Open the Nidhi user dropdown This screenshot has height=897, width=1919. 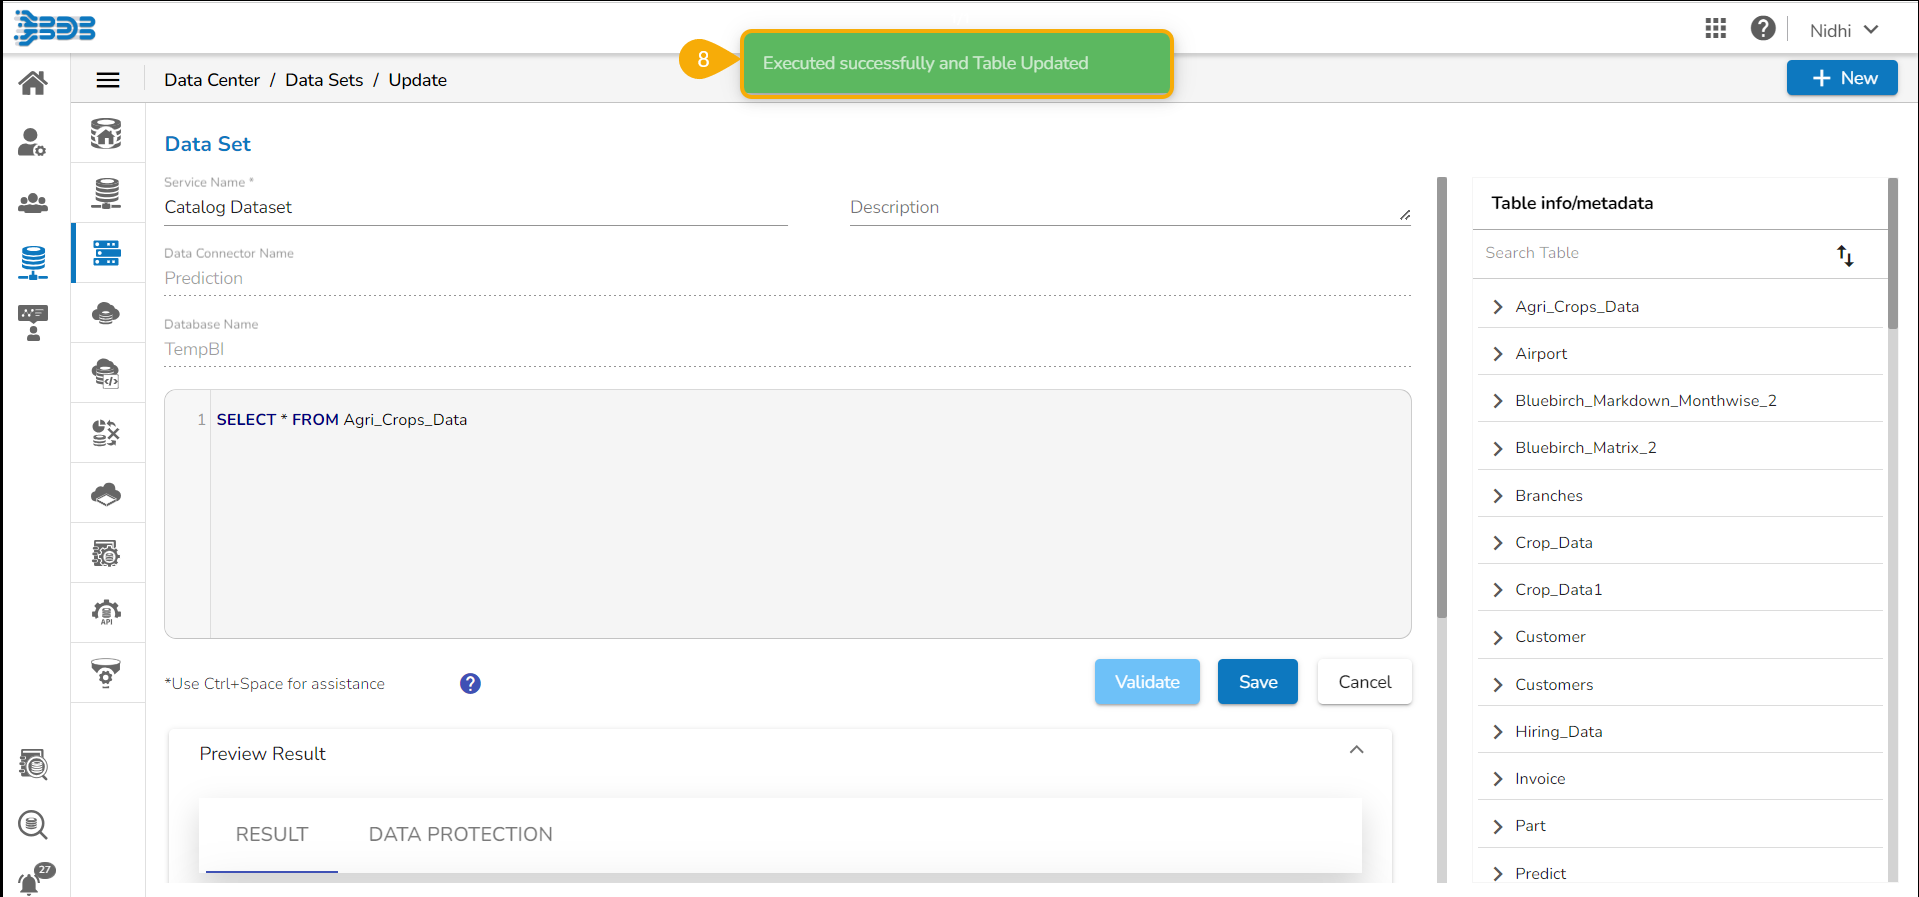[1843, 30]
